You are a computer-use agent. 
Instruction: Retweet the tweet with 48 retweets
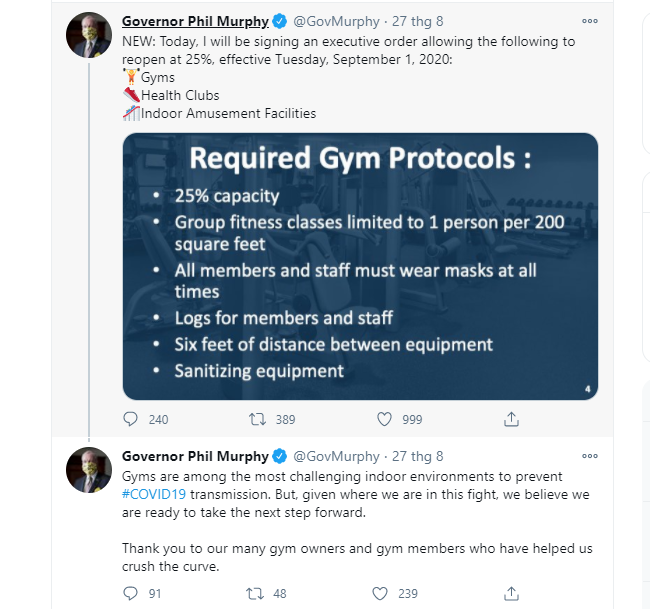(255, 593)
